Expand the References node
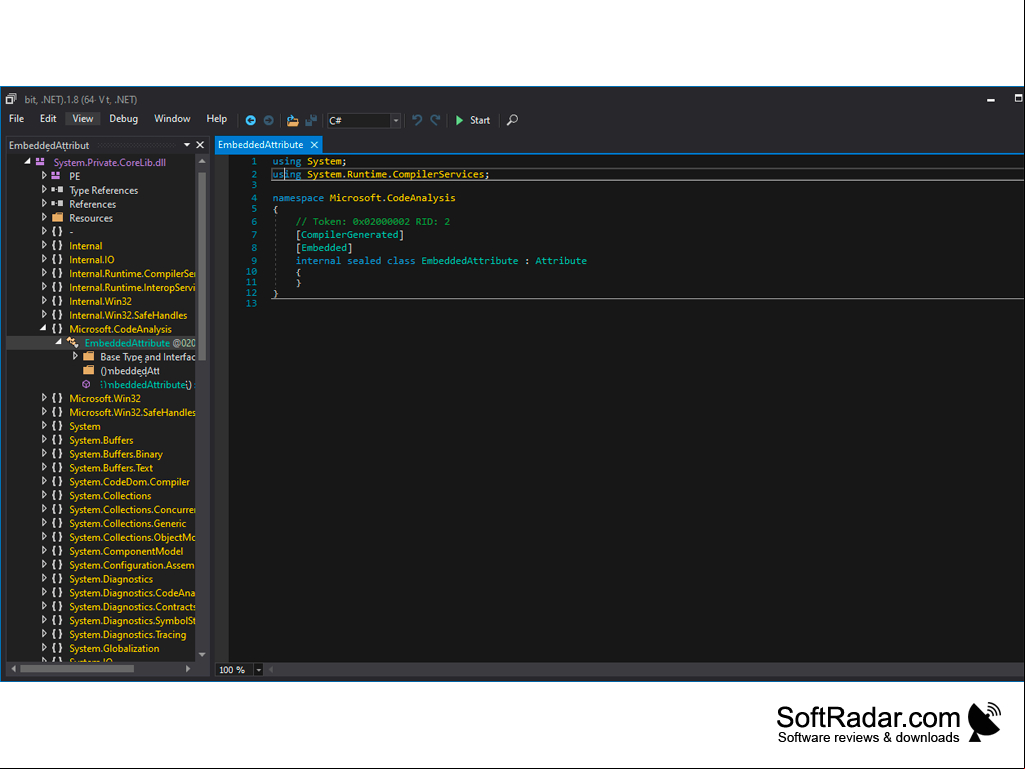This screenshot has height=769, width=1025. [44, 203]
